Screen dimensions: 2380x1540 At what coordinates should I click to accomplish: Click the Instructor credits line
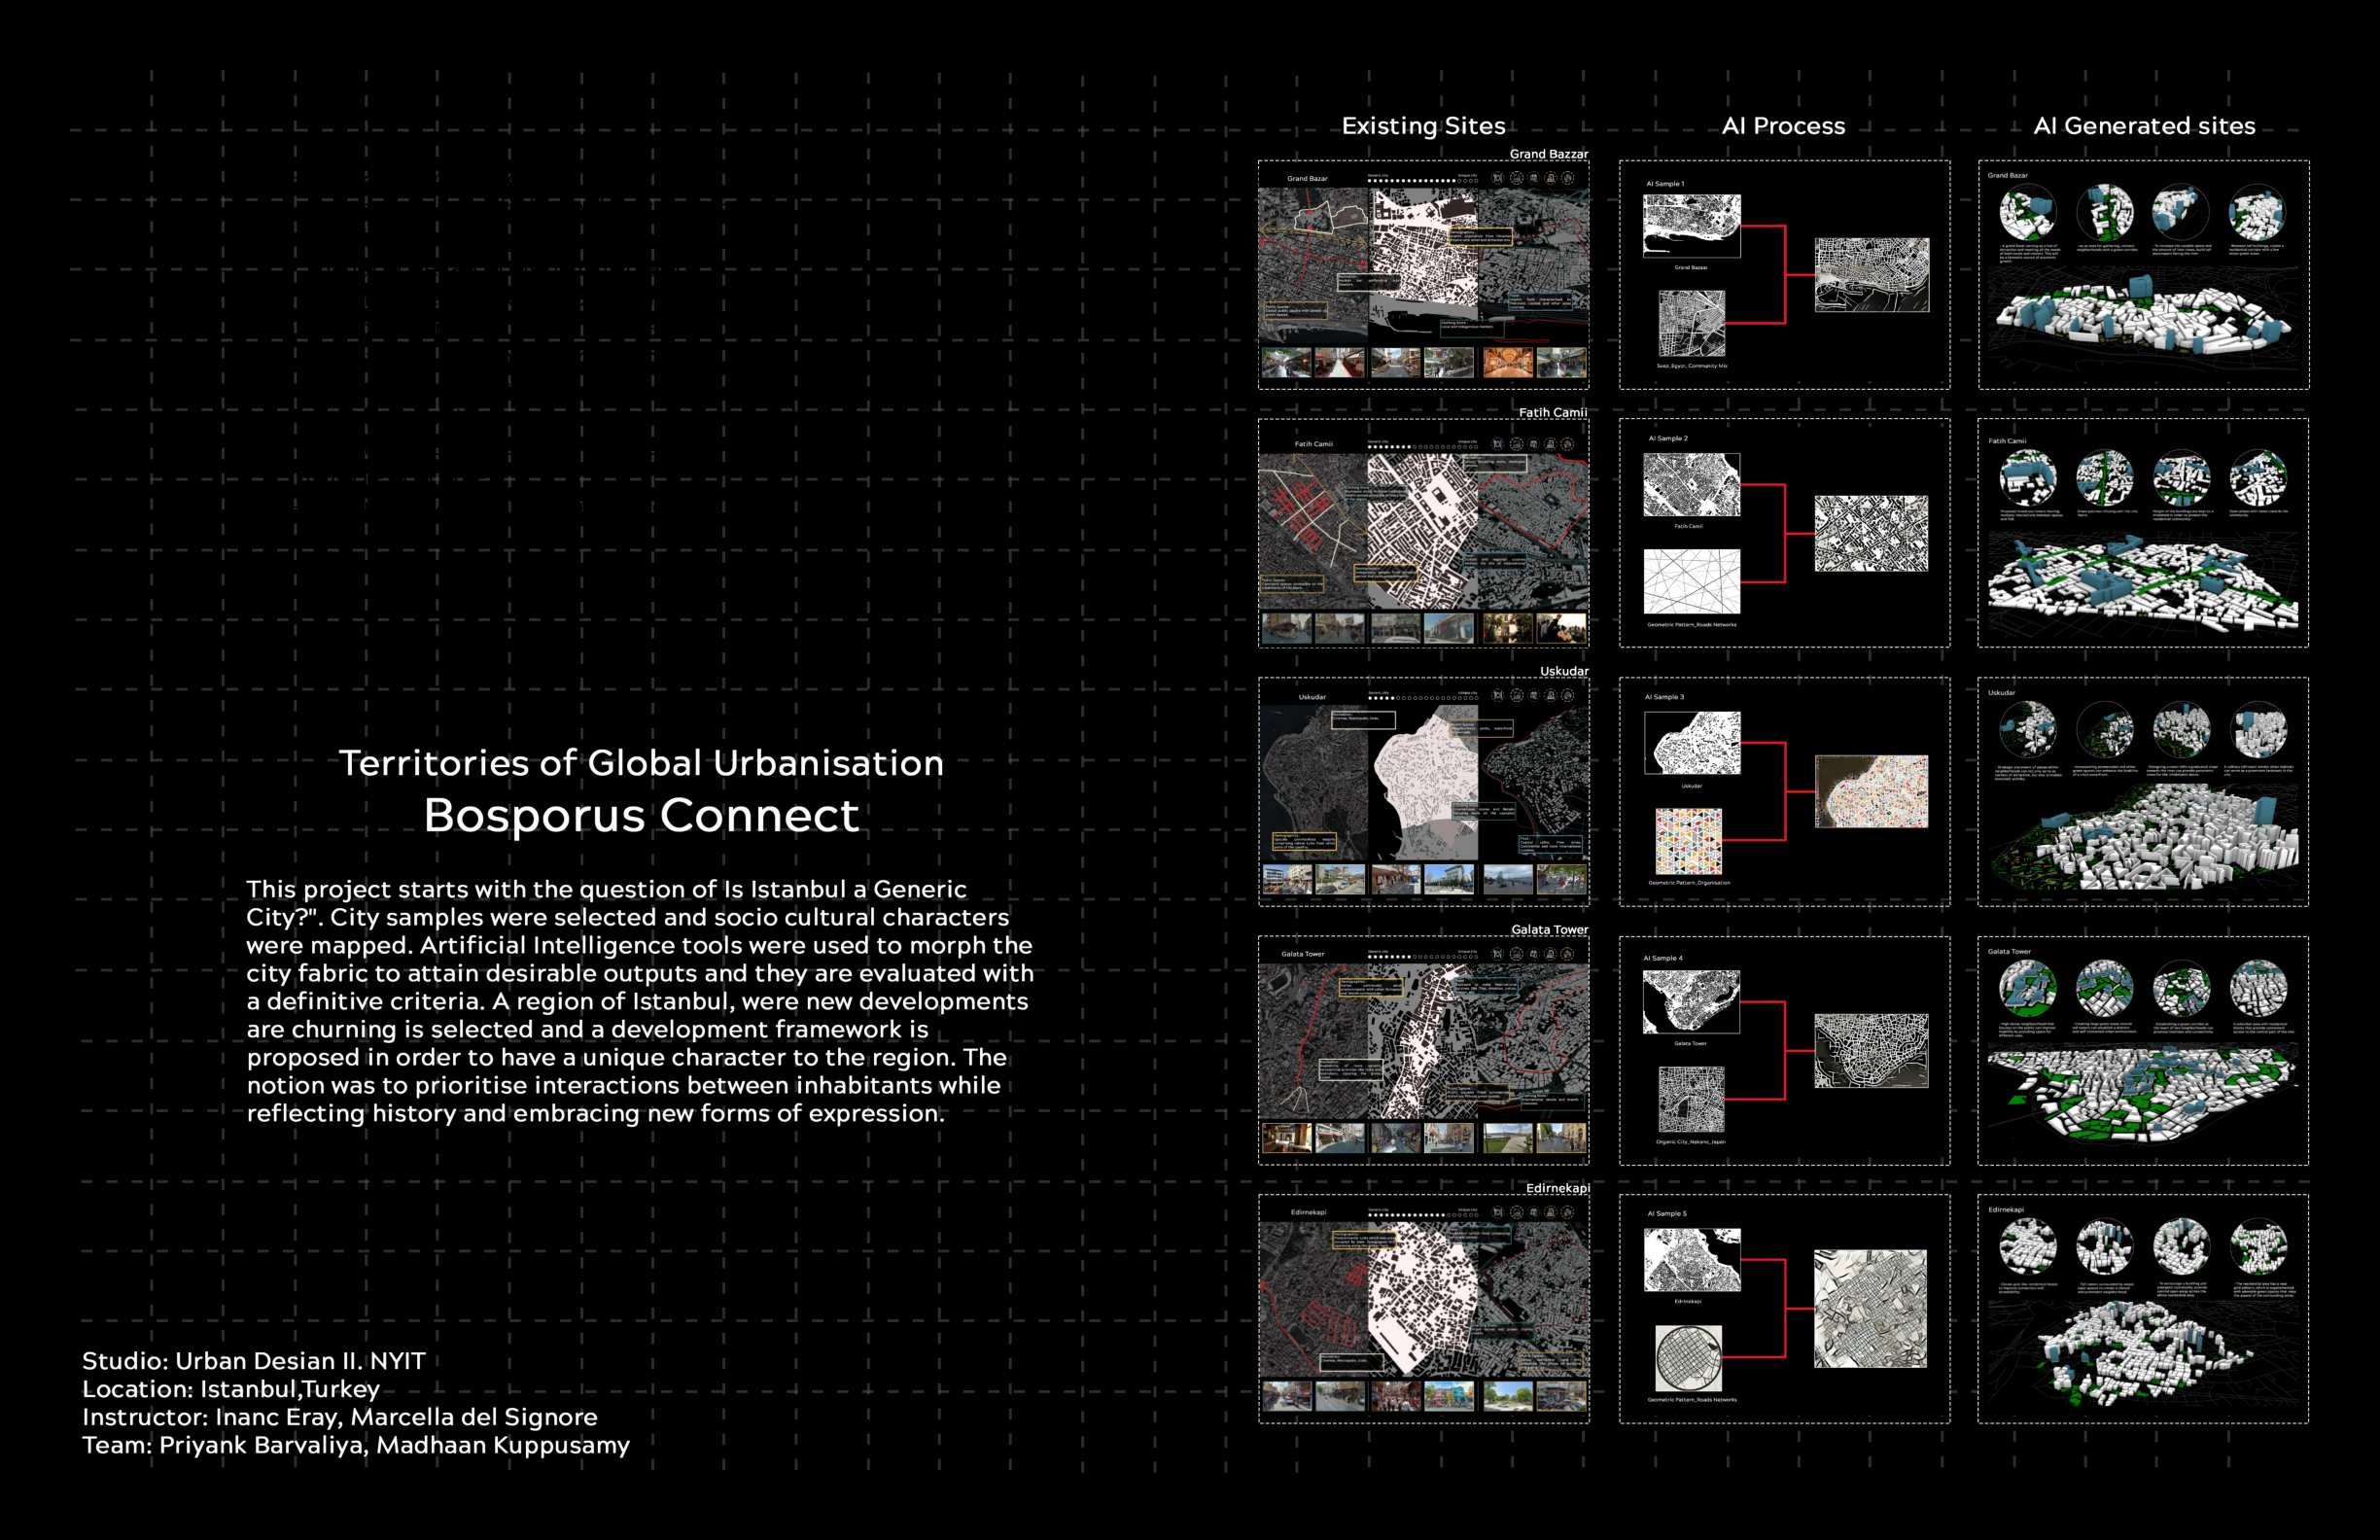point(340,1417)
